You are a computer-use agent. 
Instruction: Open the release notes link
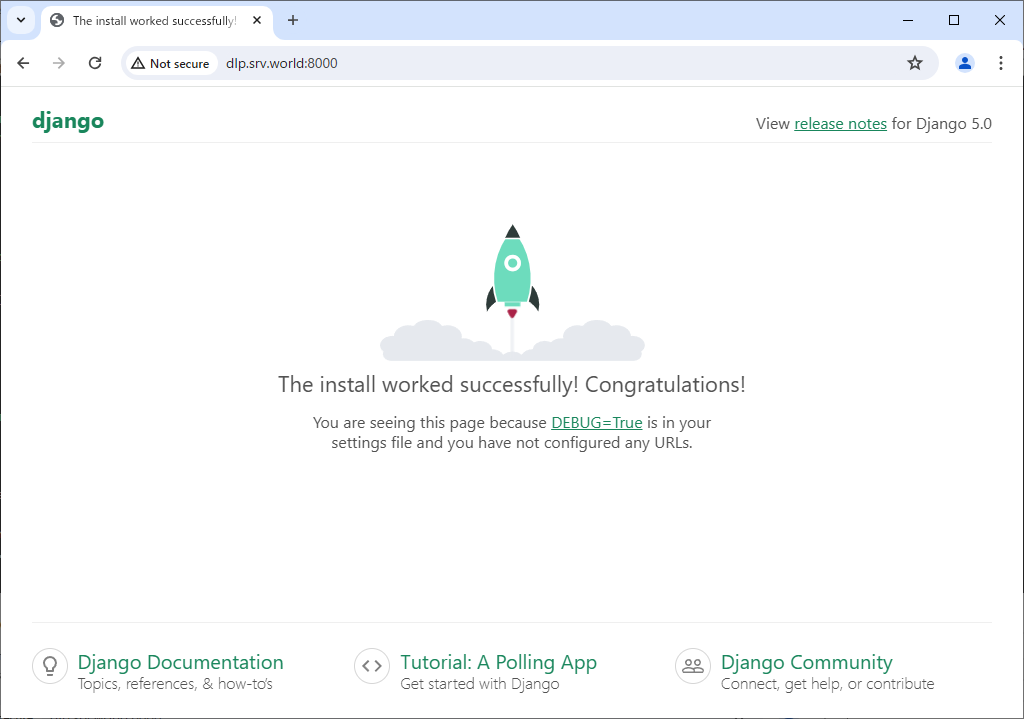(840, 124)
